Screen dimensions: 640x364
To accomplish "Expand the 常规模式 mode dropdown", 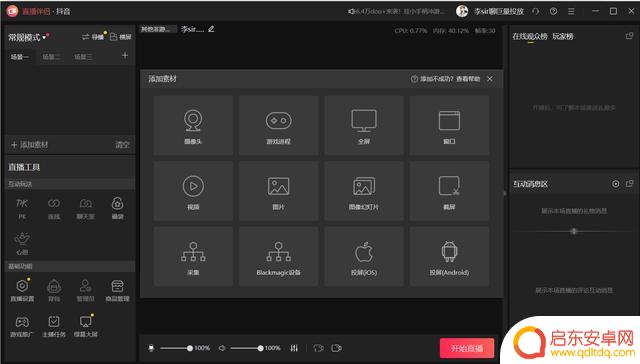I will coord(28,37).
